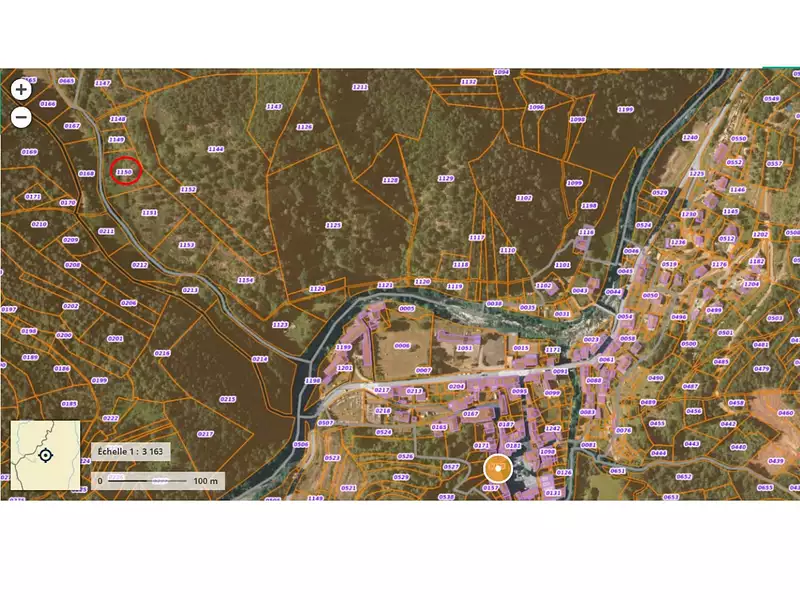This screenshot has height=600, width=800.
Task: Click the 100 m scale bar
Action: (158, 480)
